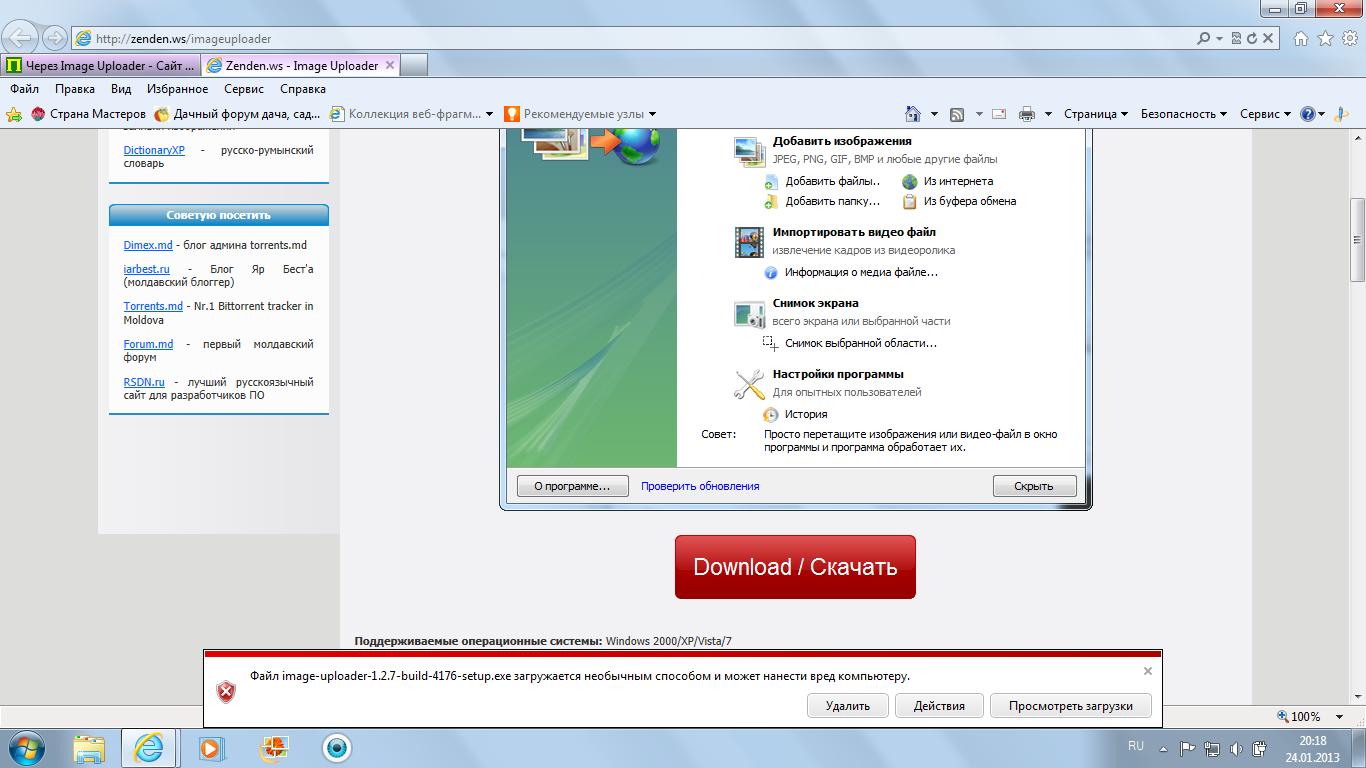Click the Windows Start orb

(28, 748)
